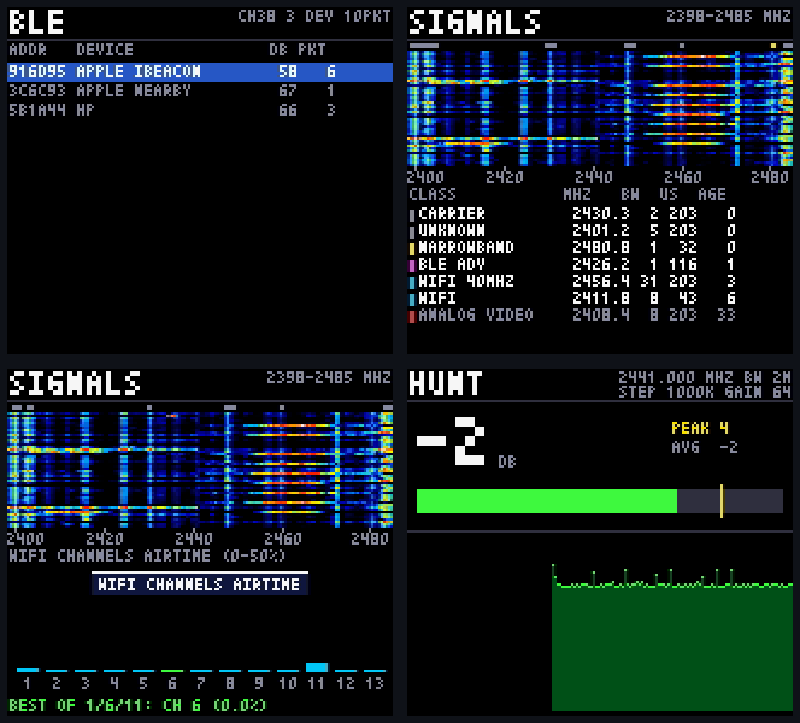This screenshot has width=800, height=723.
Task: Click the AGE column header
Action: [712, 194]
